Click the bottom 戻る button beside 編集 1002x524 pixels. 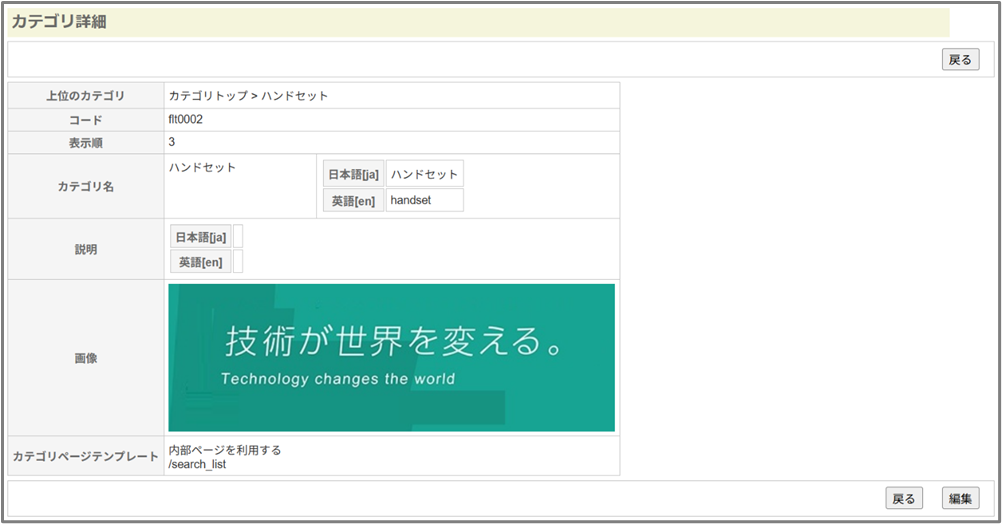[x=904, y=498]
